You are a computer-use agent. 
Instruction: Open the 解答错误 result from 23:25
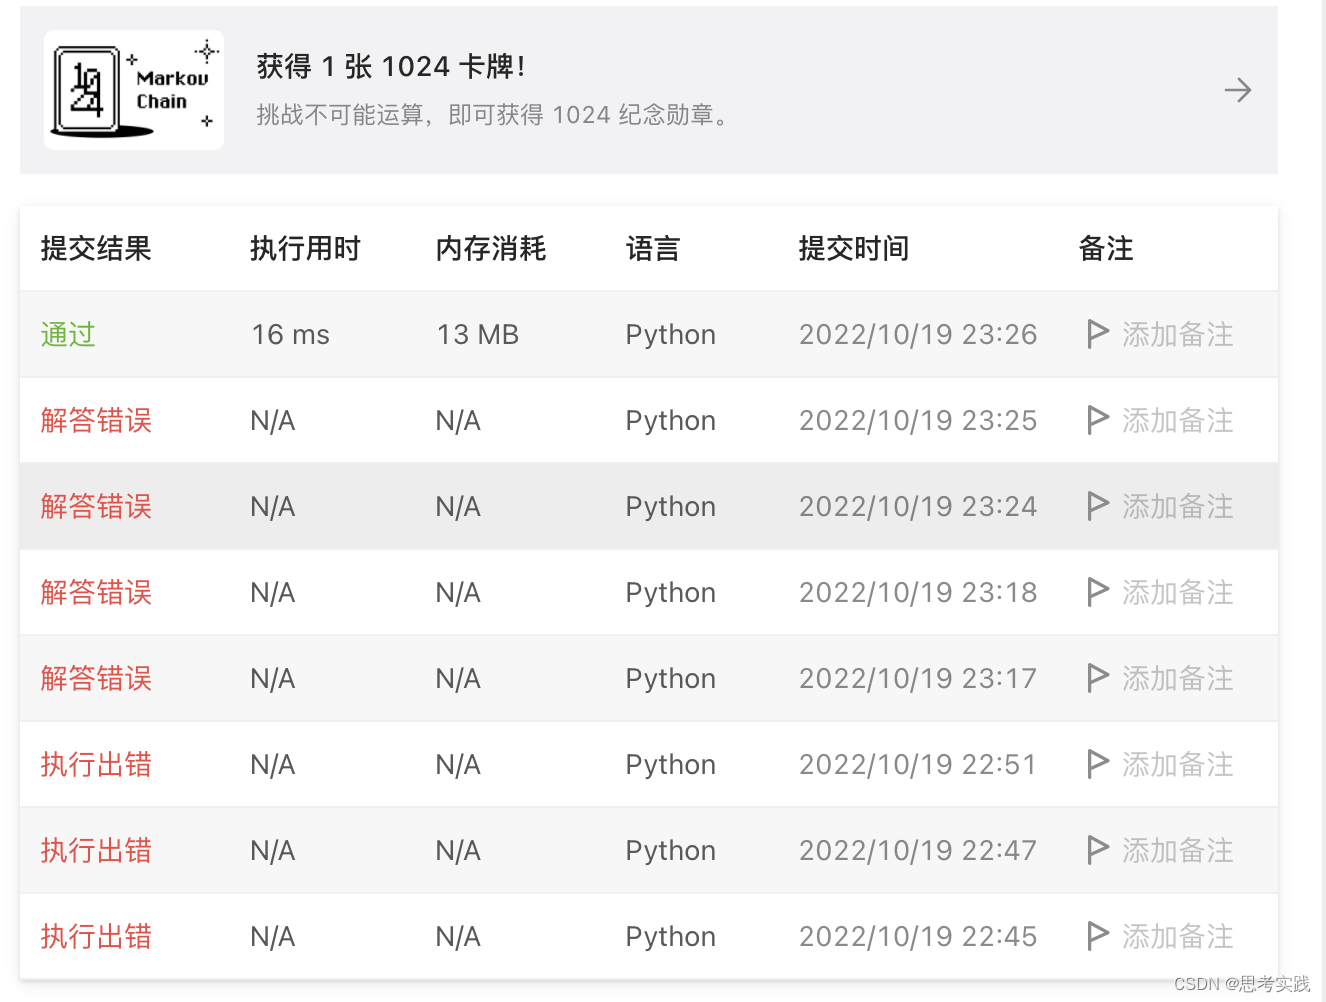(x=95, y=420)
